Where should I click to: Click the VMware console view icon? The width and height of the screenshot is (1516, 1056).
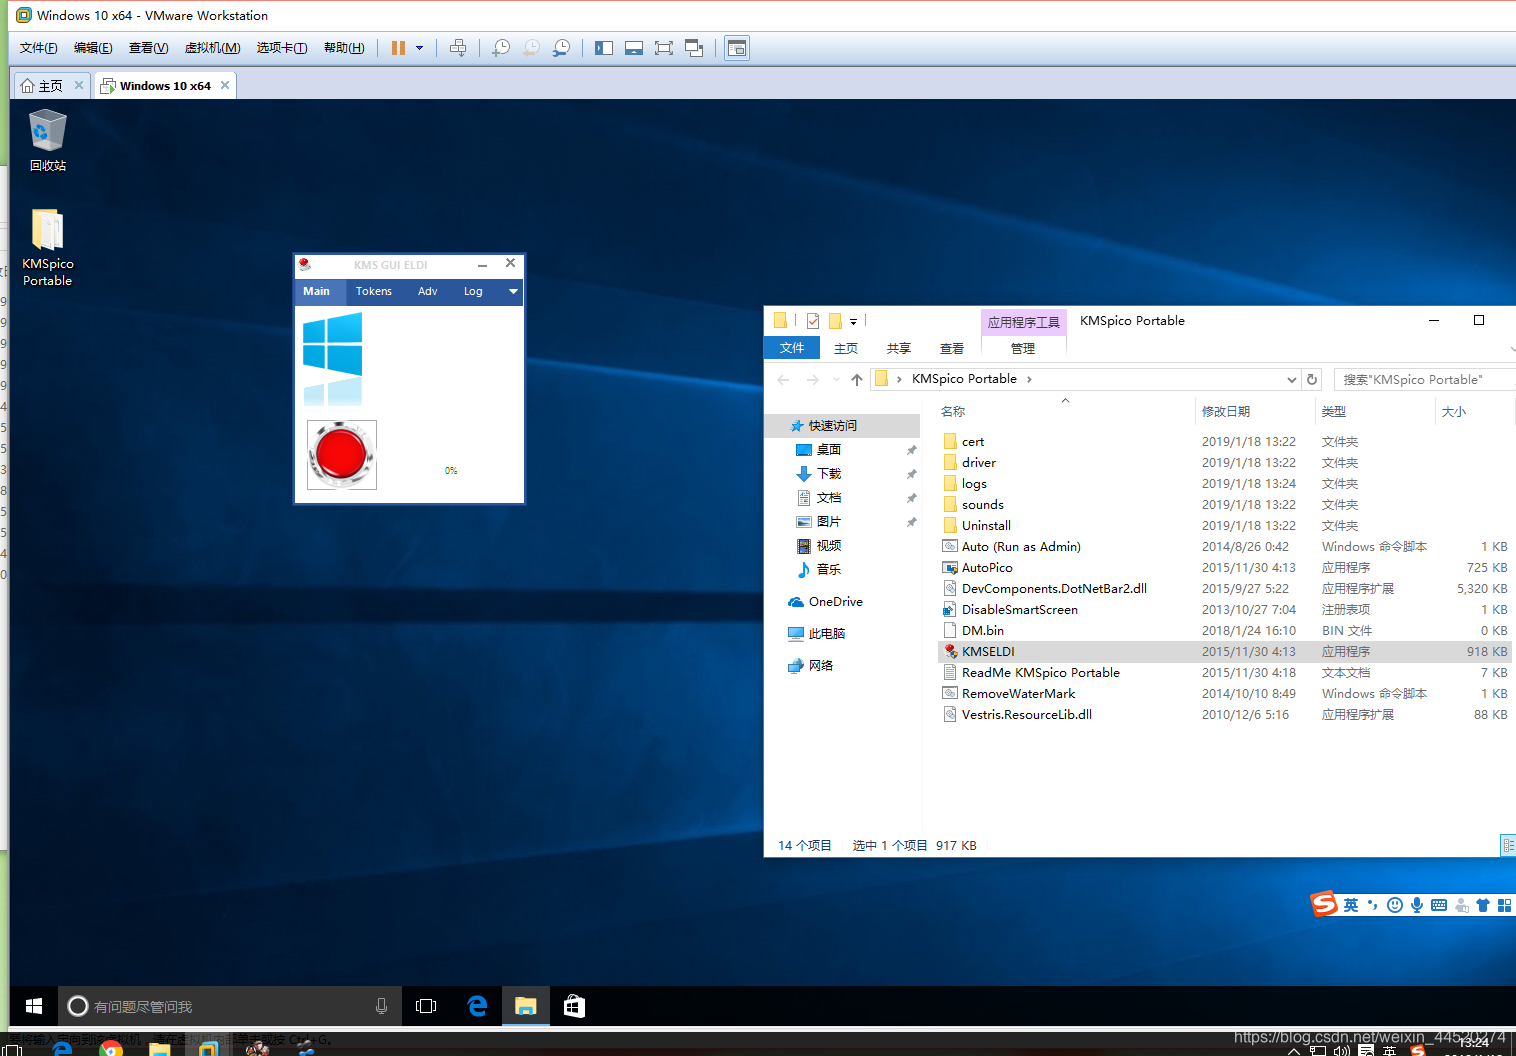click(737, 48)
